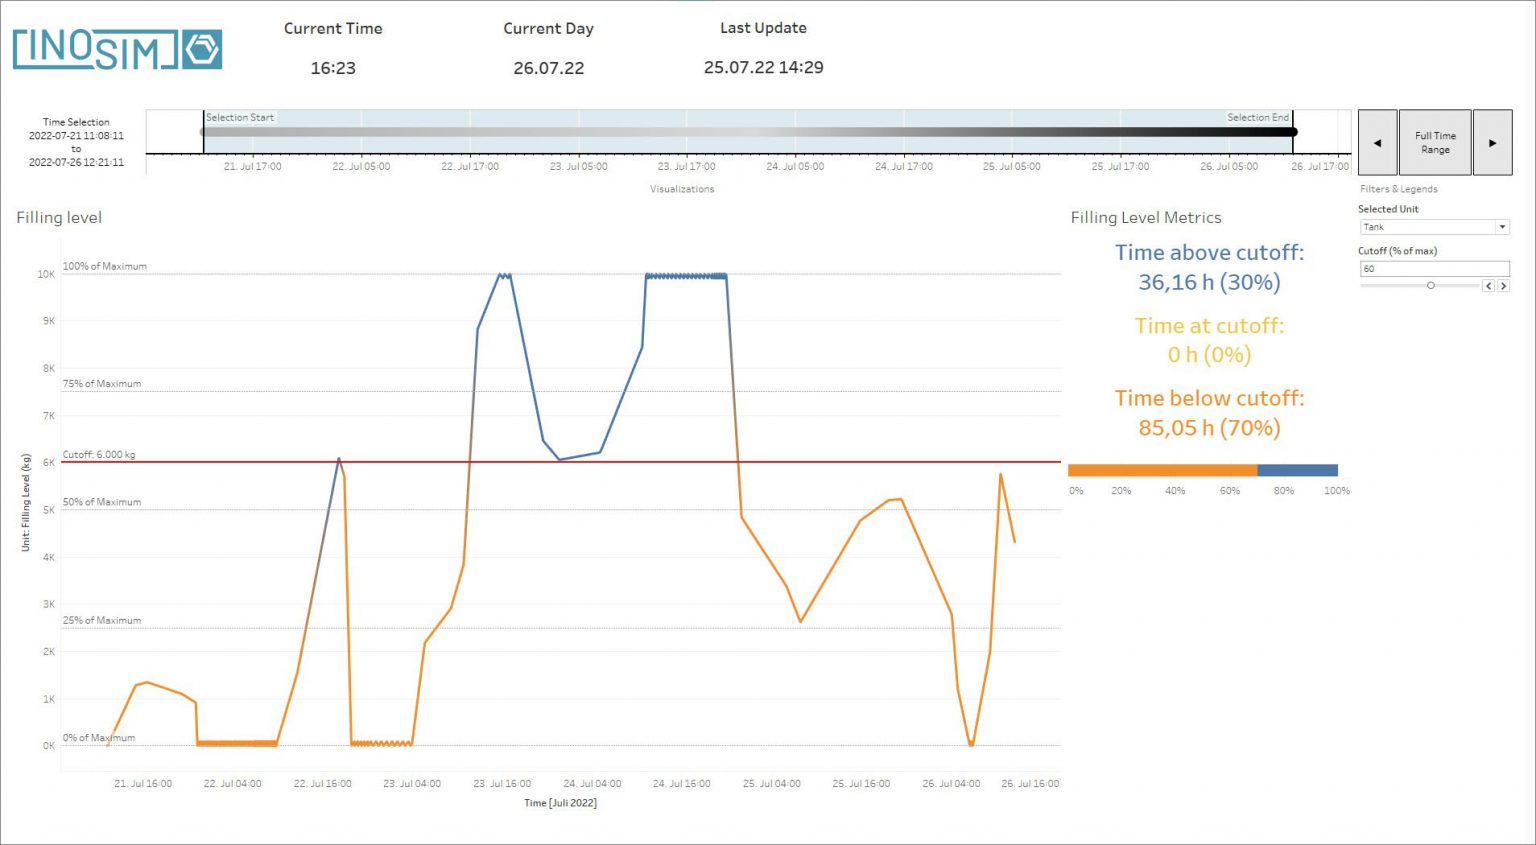The height and width of the screenshot is (845, 1536).
Task: Select the Selection Start handle
Action: tap(203, 130)
